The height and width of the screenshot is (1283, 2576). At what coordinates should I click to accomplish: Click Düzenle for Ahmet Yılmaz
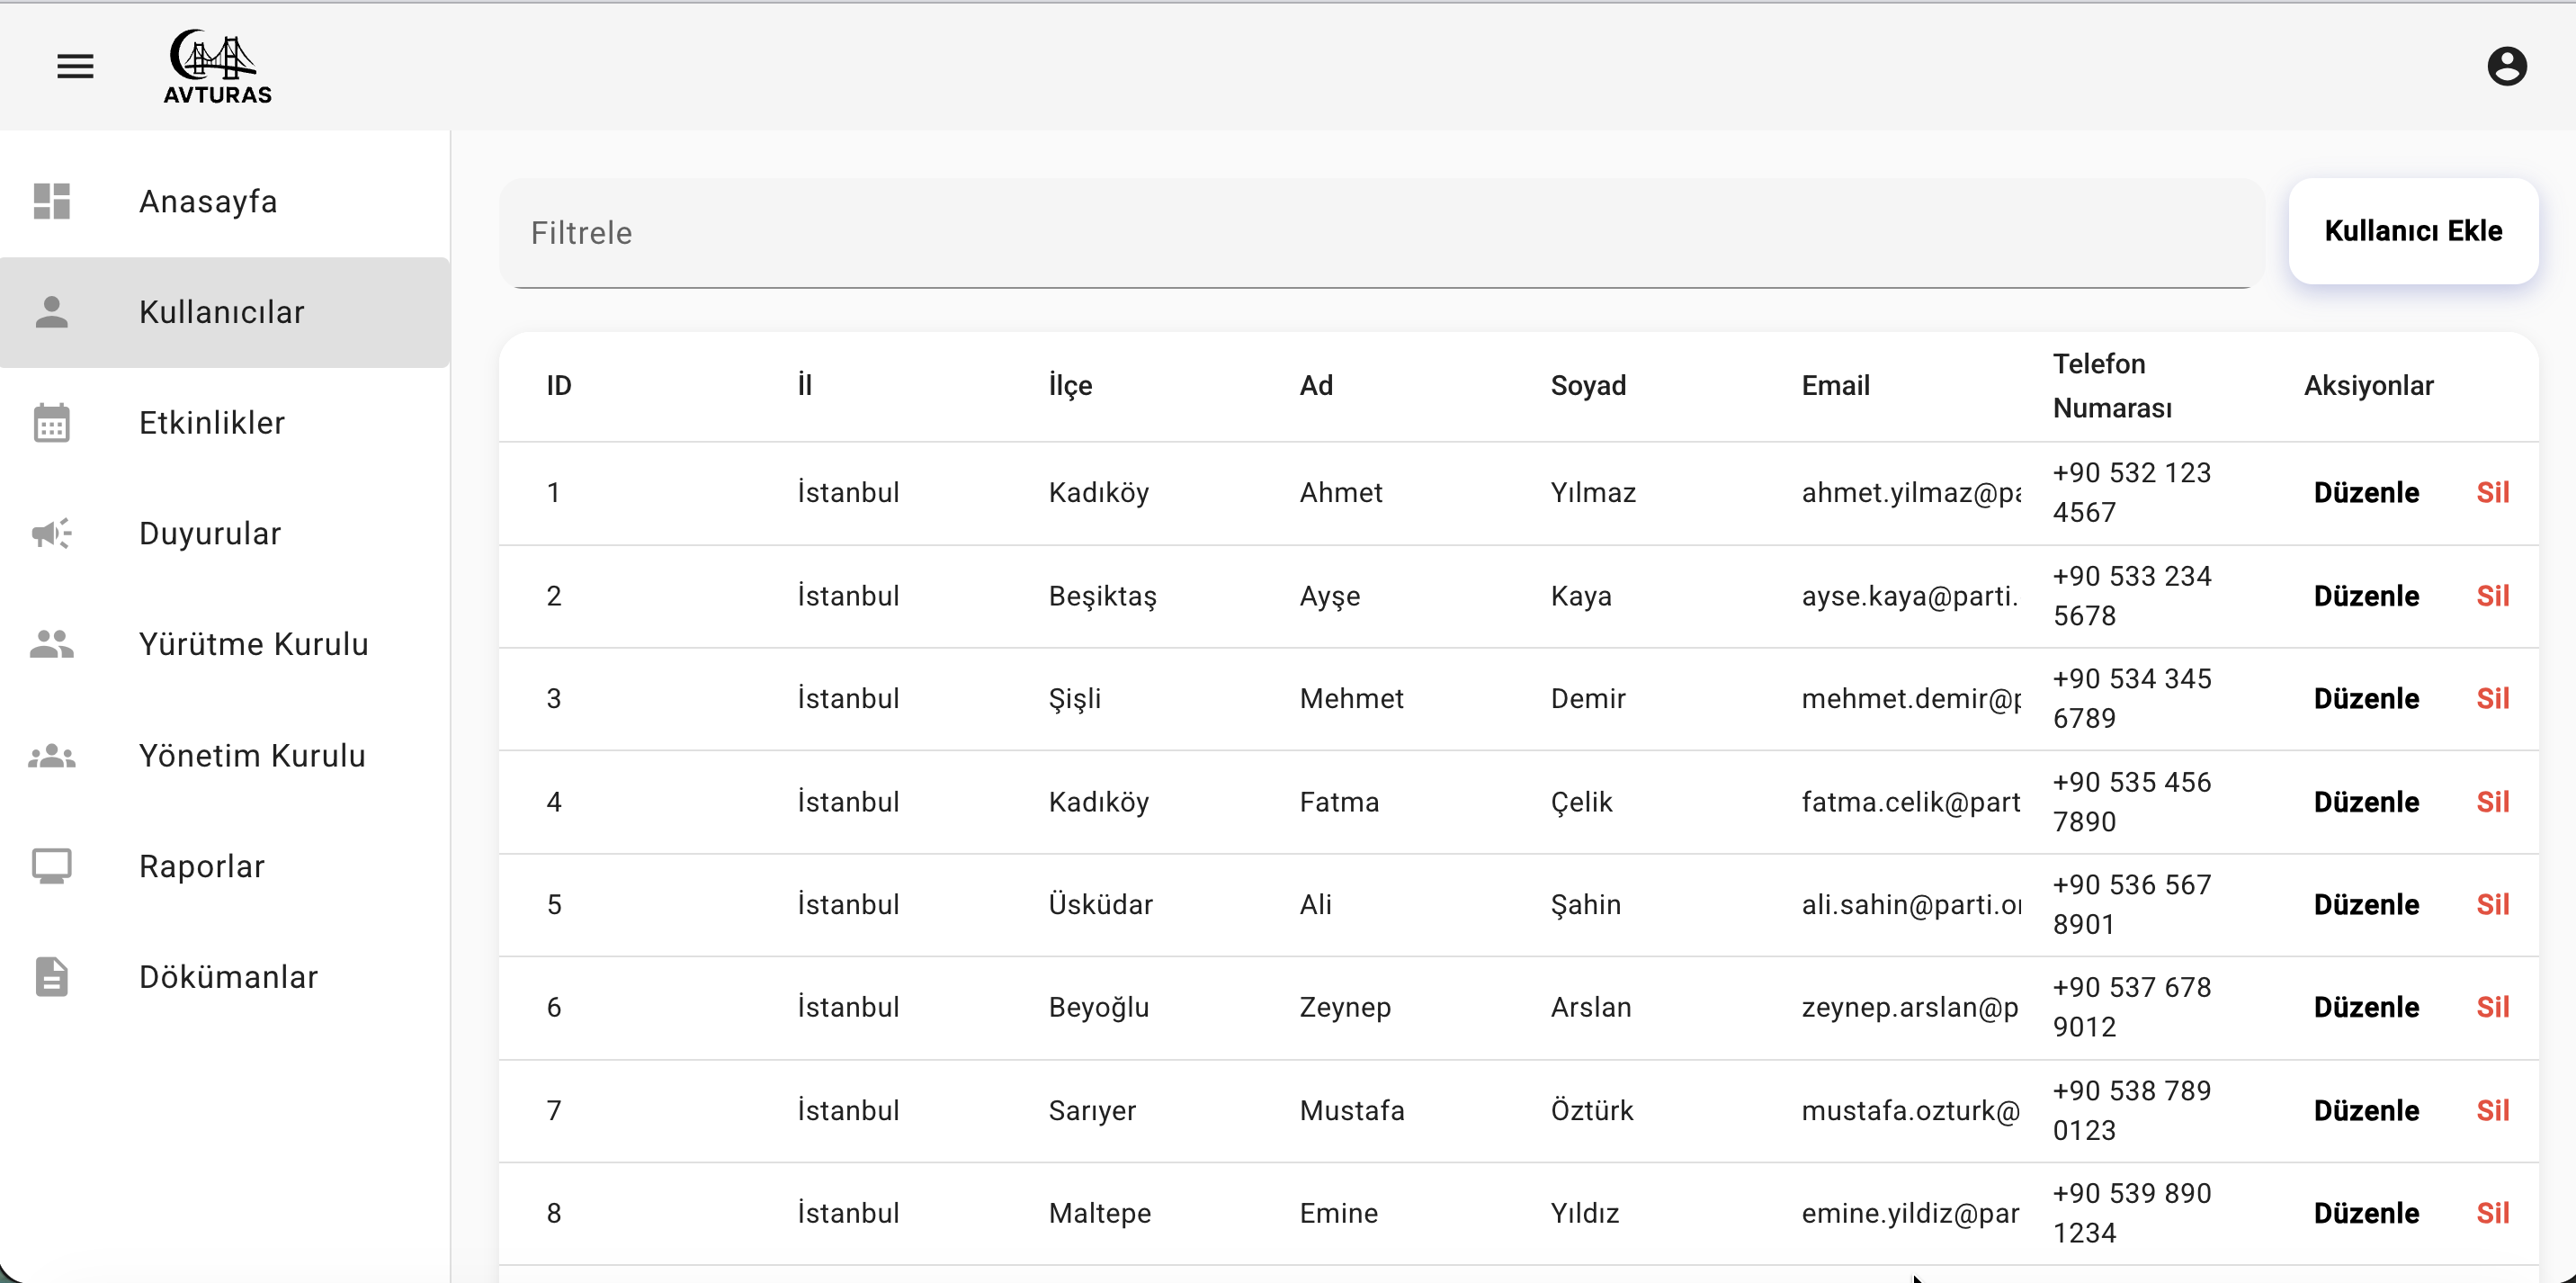click(2366, 492)
